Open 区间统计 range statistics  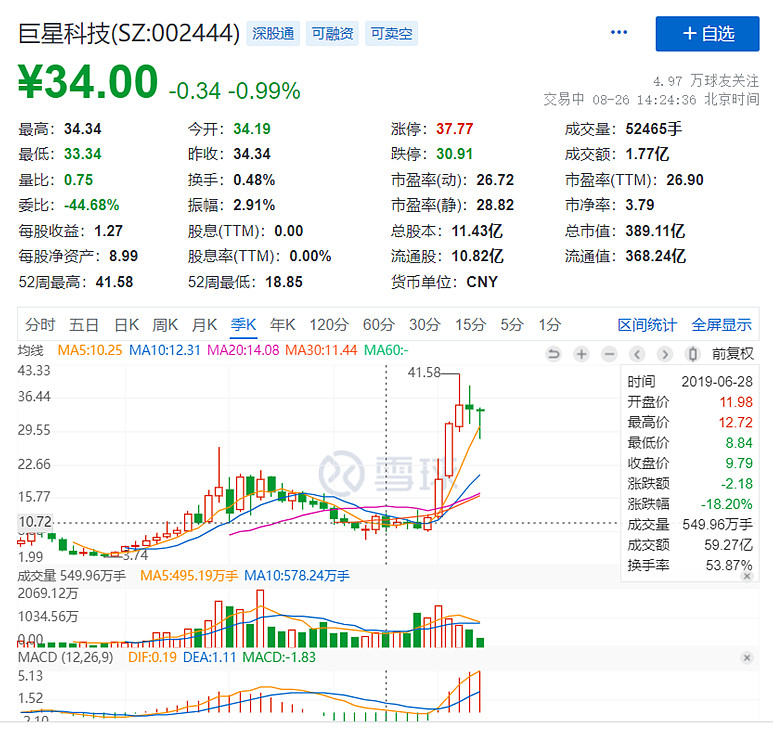coord(647,324)
